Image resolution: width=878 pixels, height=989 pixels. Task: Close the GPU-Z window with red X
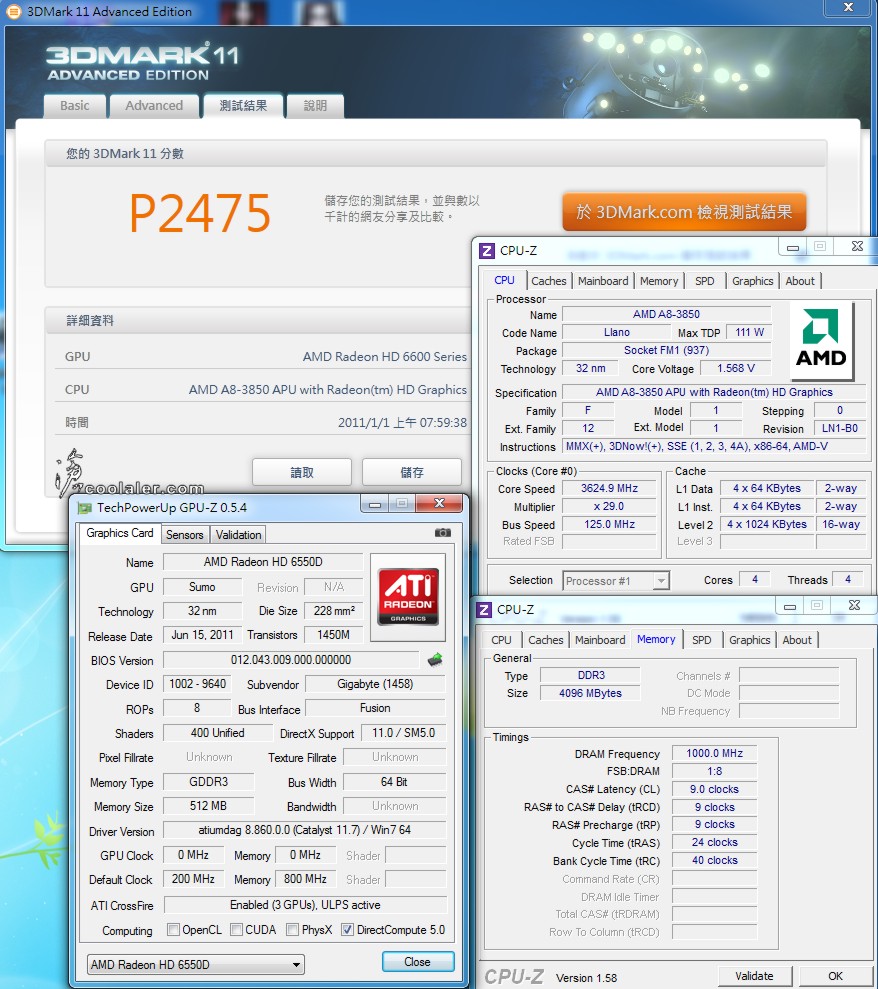[440, 503]
